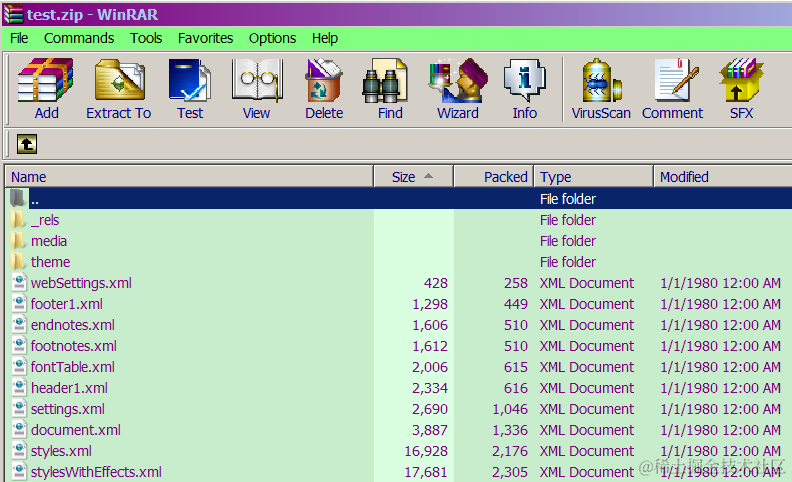Sort by the Modified column header

point(723,177)
